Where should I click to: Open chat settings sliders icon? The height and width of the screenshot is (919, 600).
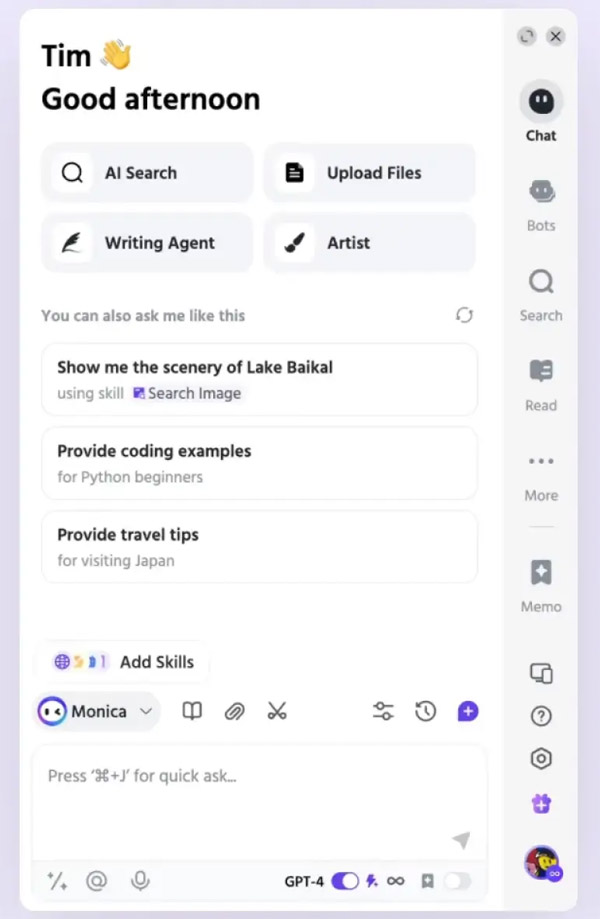[383, 711]
